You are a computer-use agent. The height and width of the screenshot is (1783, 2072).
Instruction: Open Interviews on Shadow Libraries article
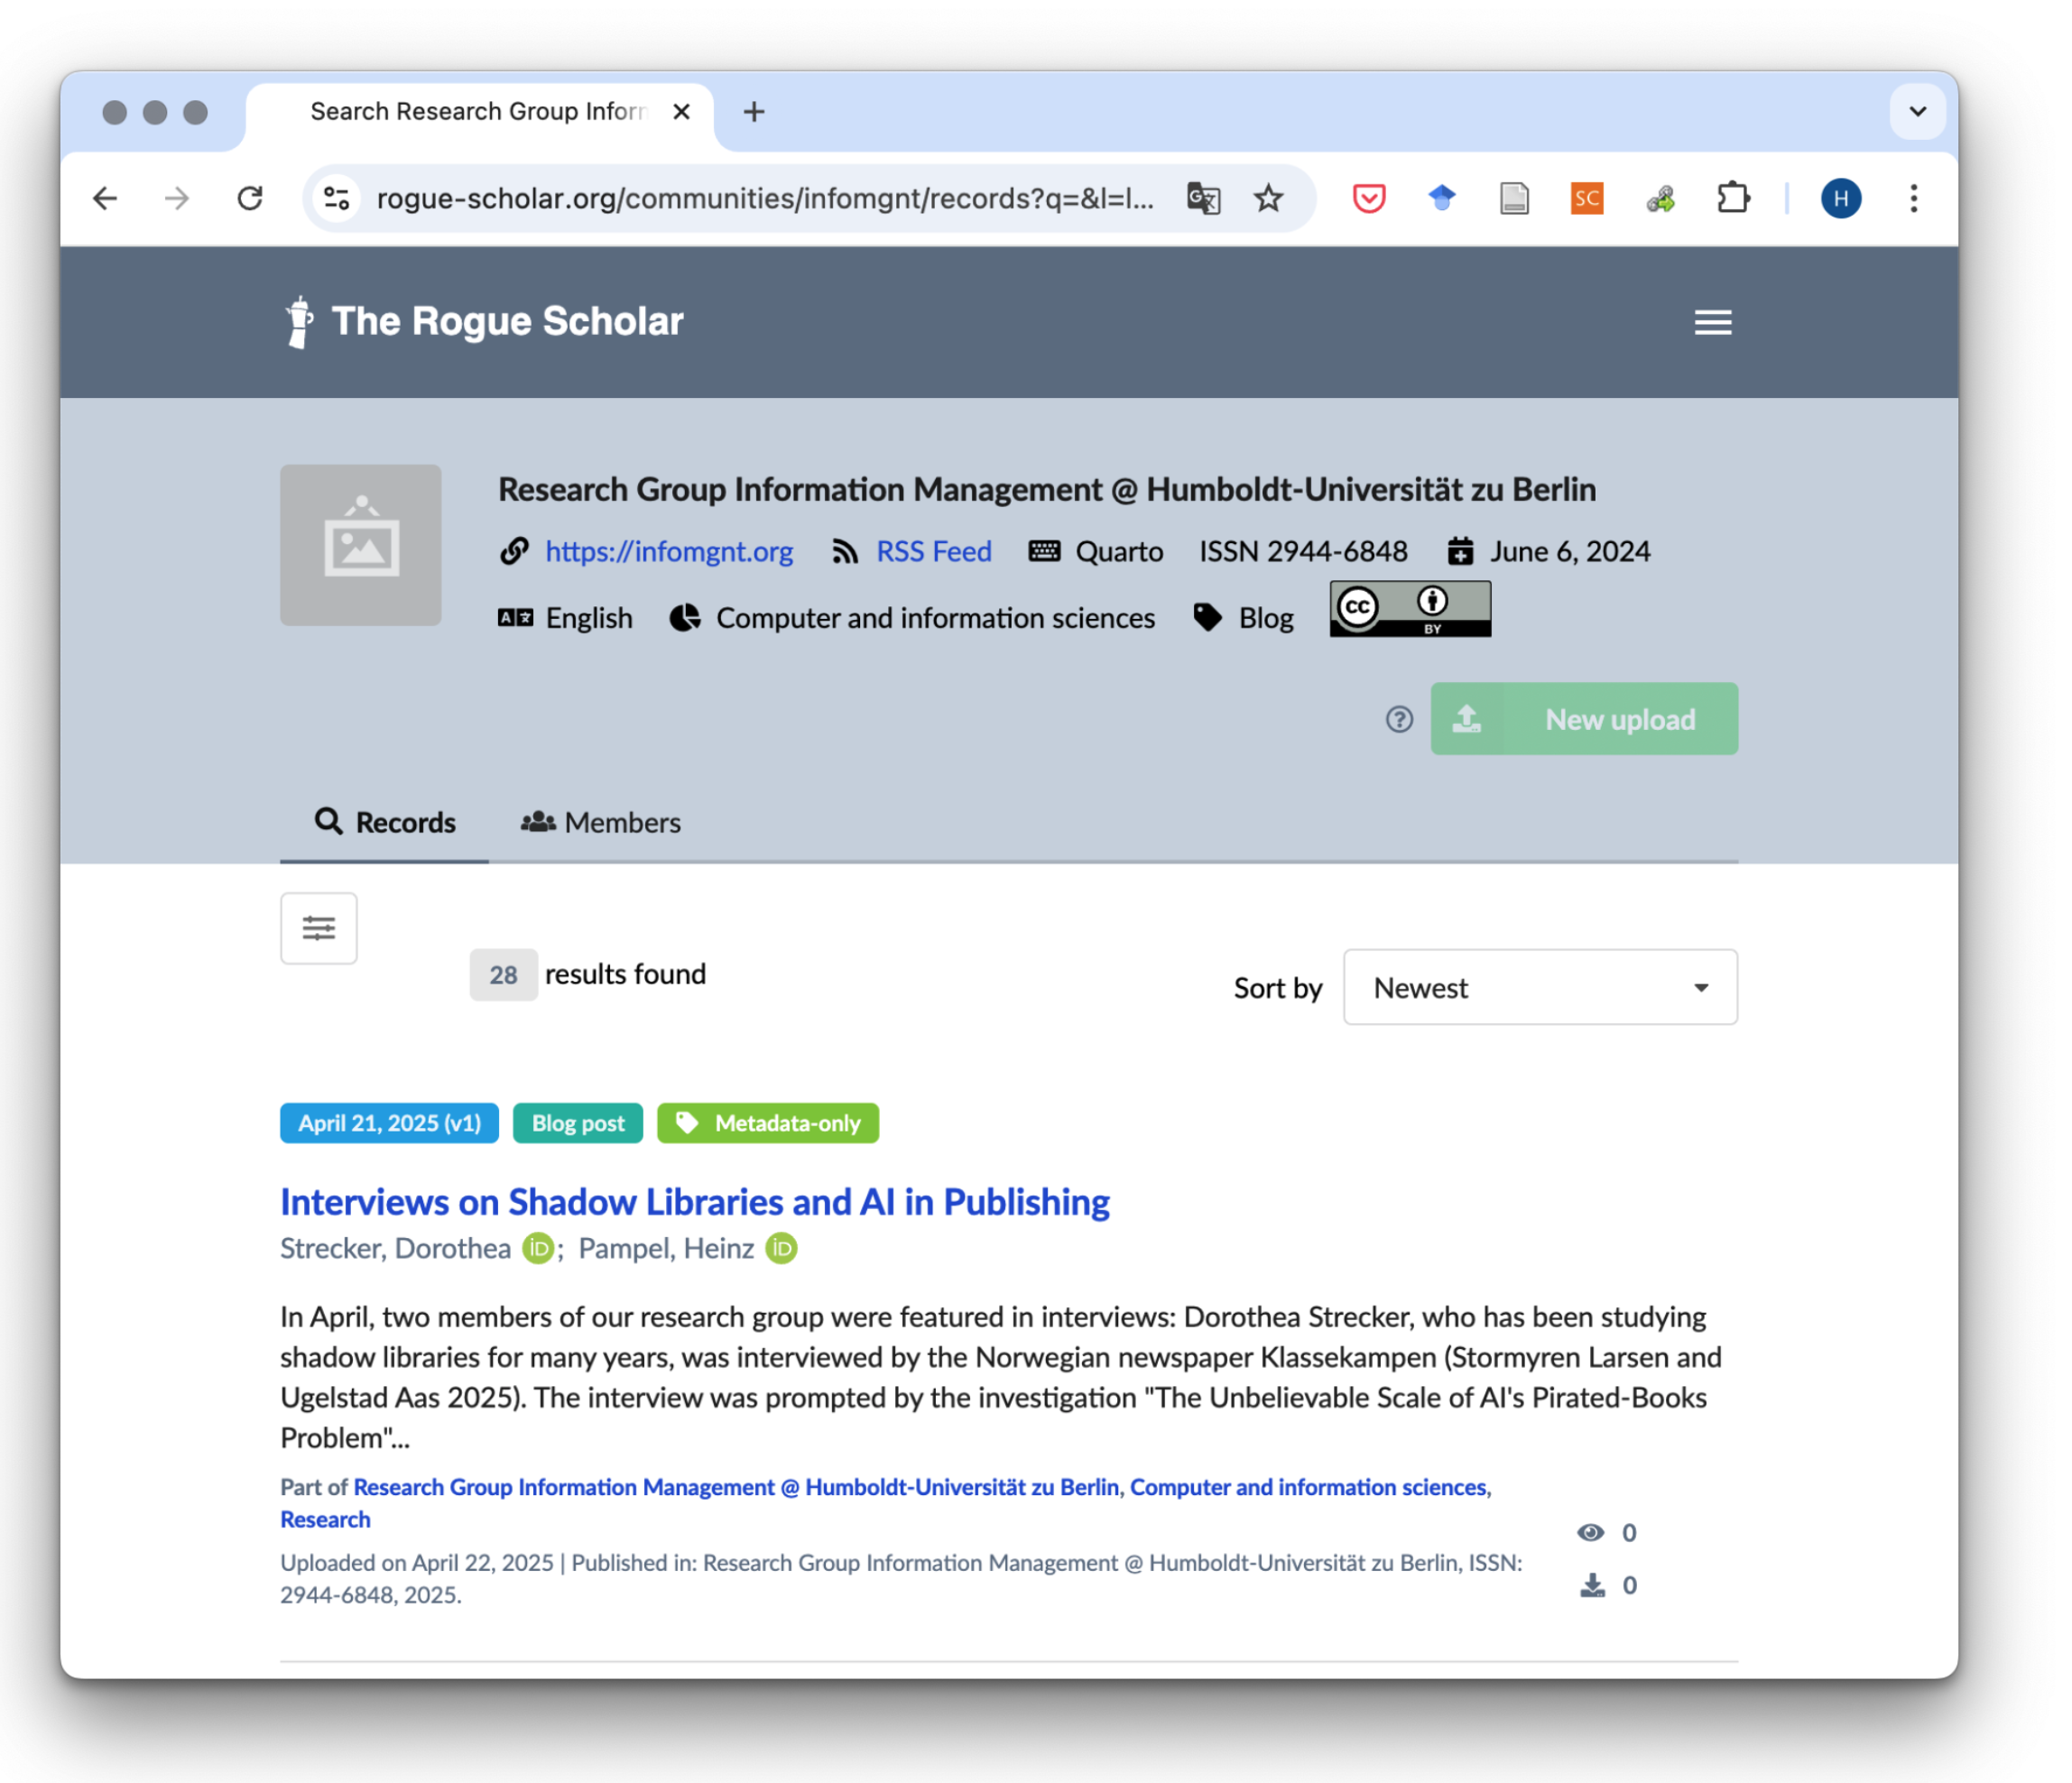tap(695, 1201)
